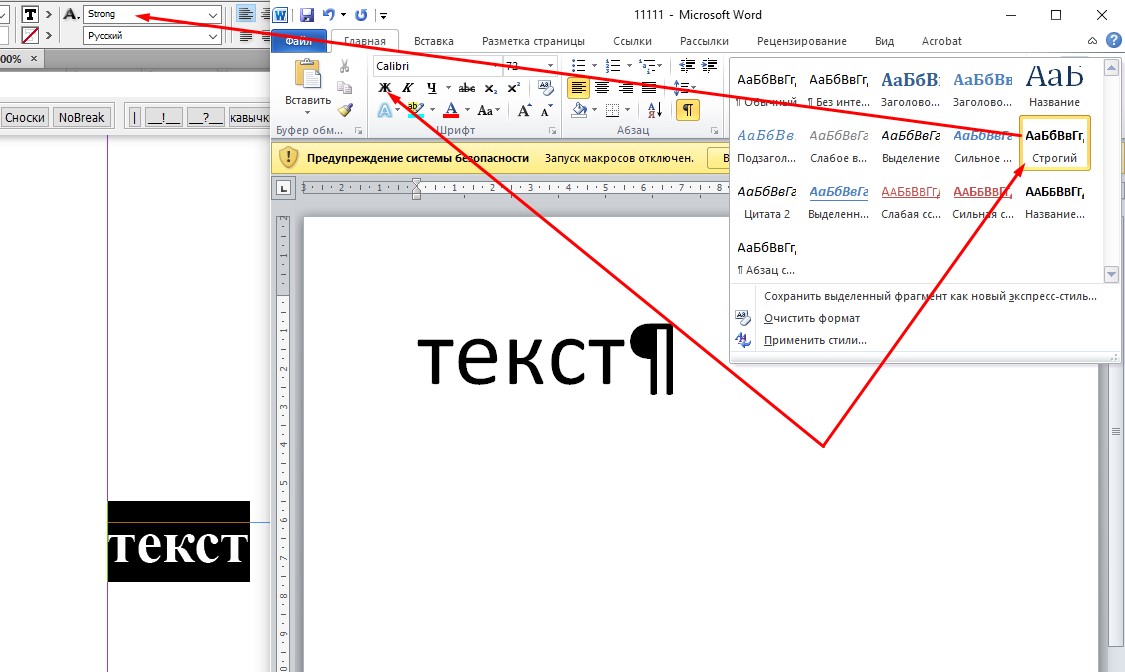Click the Increase Indent icon
The image size is (1125, 672).
pos(710,66)
